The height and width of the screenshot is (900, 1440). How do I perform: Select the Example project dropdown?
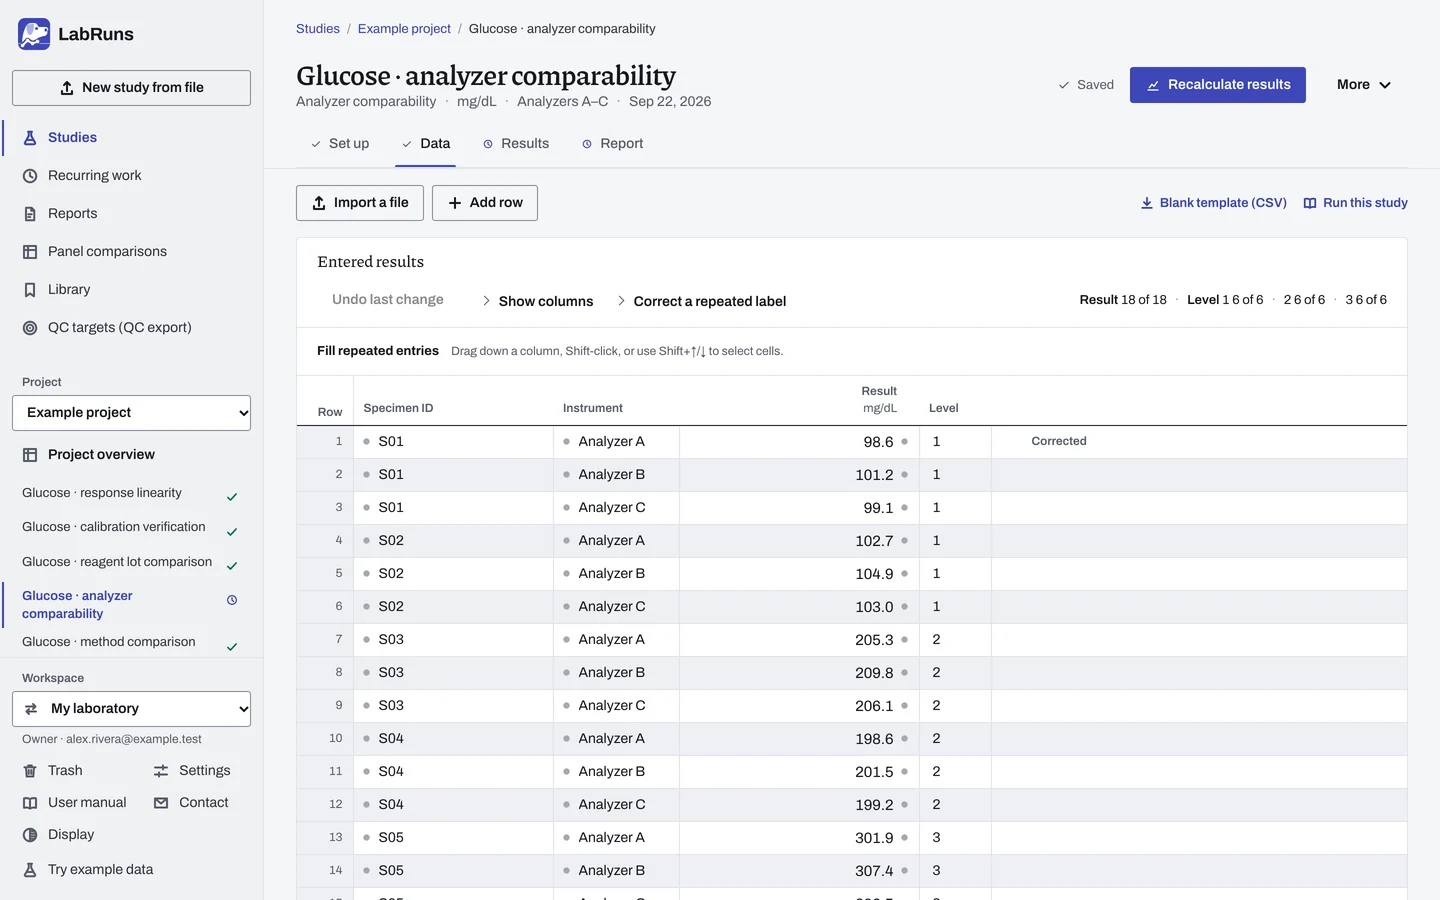tap(131, 413)
